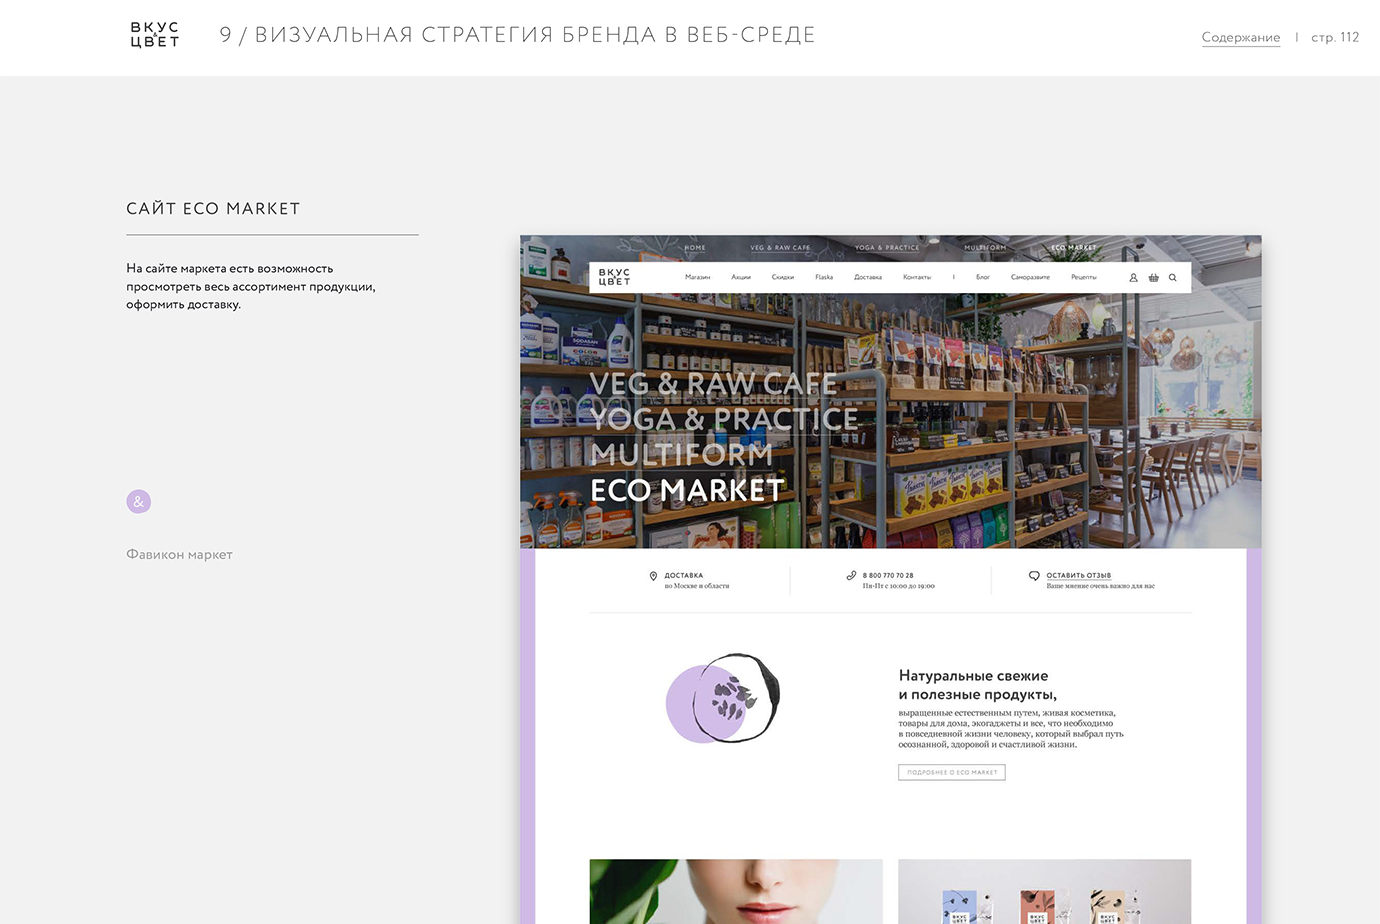Select VEG & RAW CAFE top menu item
The width and height of the screenshot is (1380, 924).
[780, 247]
